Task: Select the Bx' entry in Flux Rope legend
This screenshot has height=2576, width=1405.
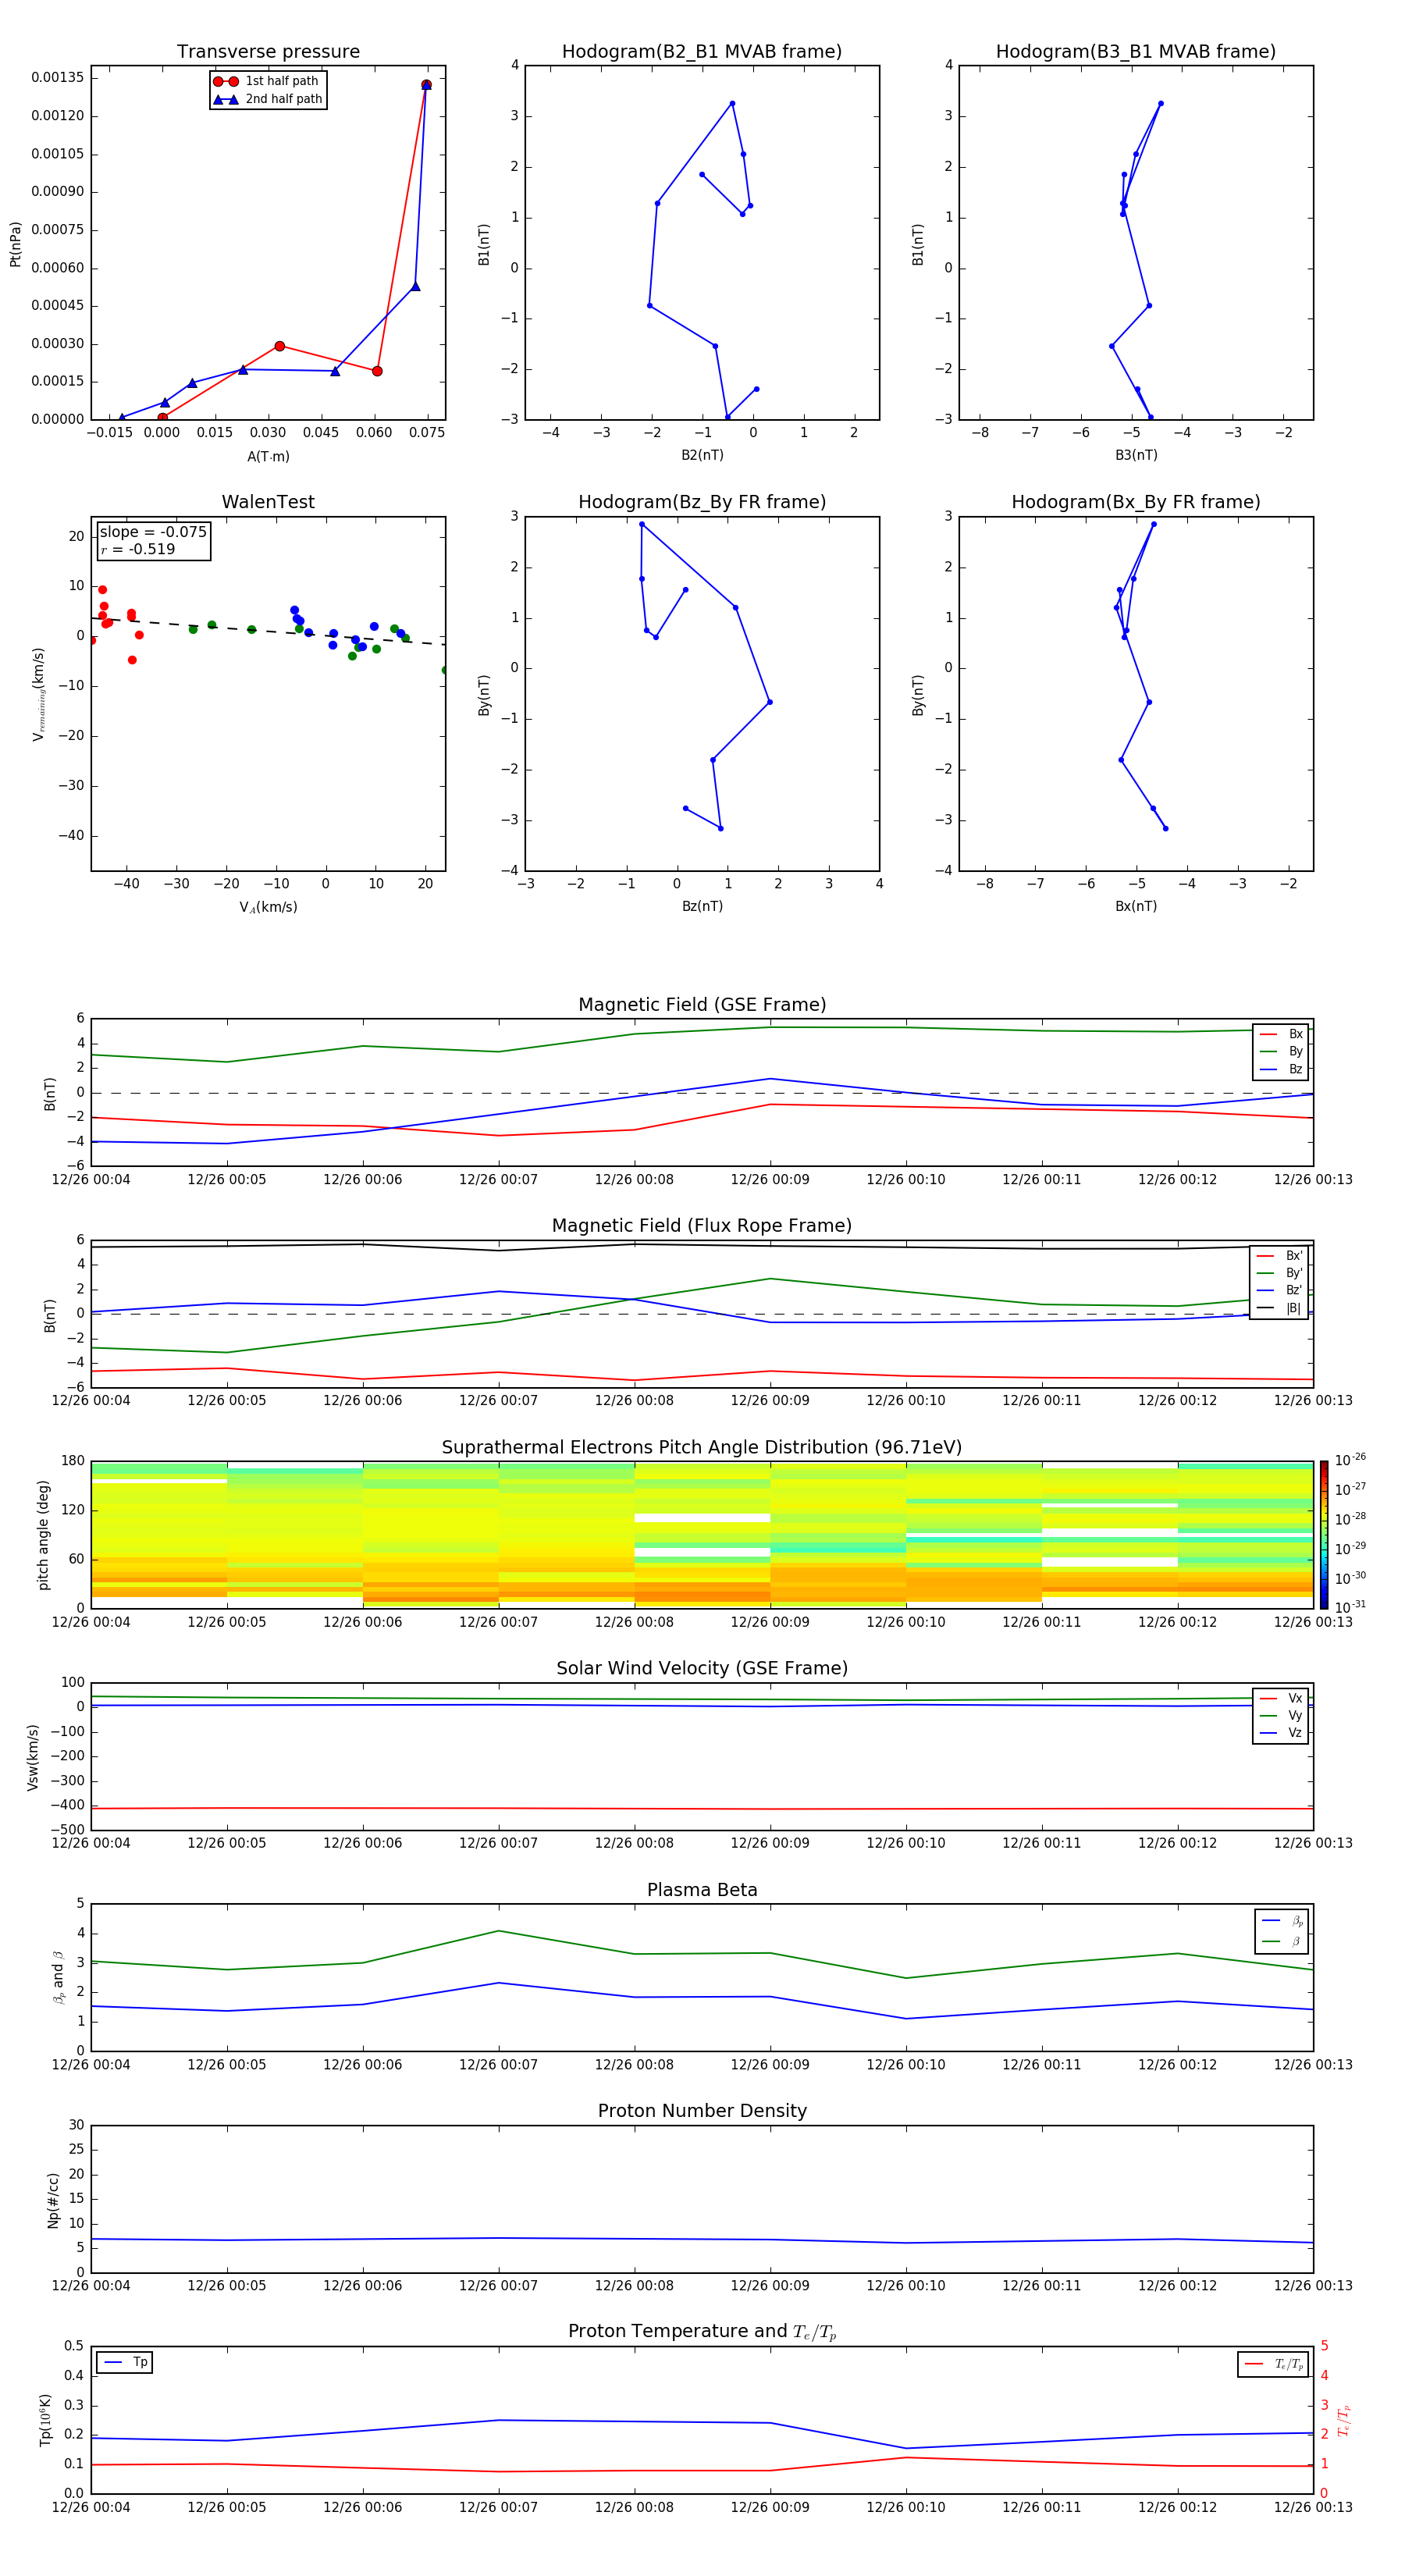Action: click(x=1279, y=1256)
